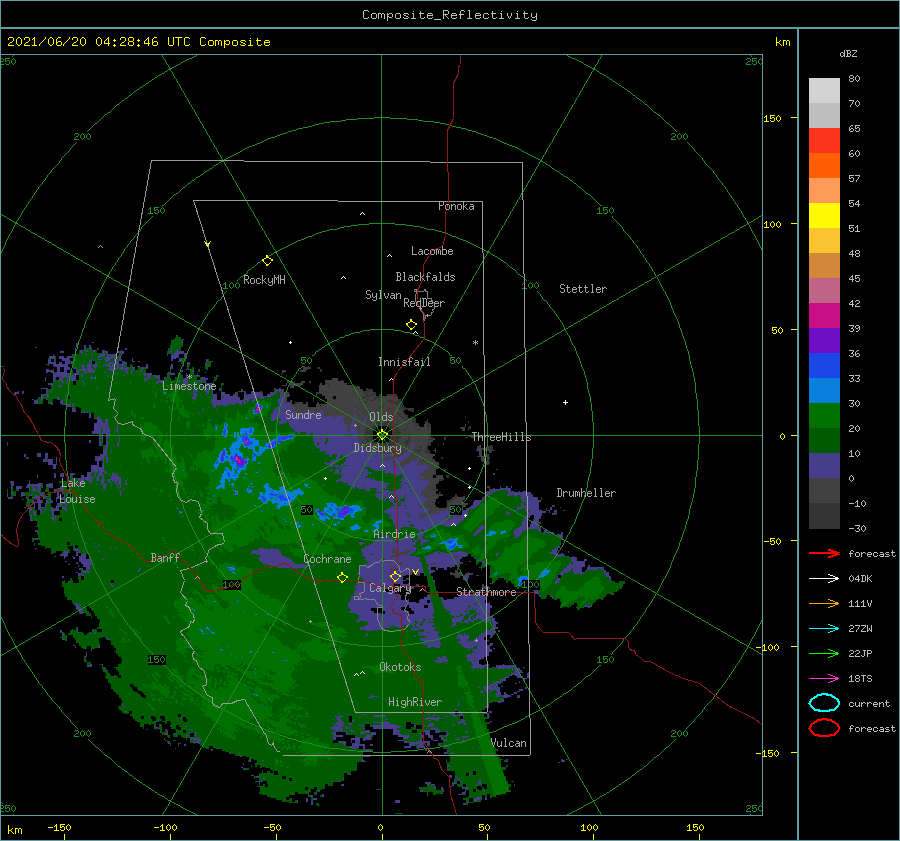The height and width of the screenshot is (841, 900).
Task: Click the red forecast ellipse icon
Action: [x=824, y=728]
